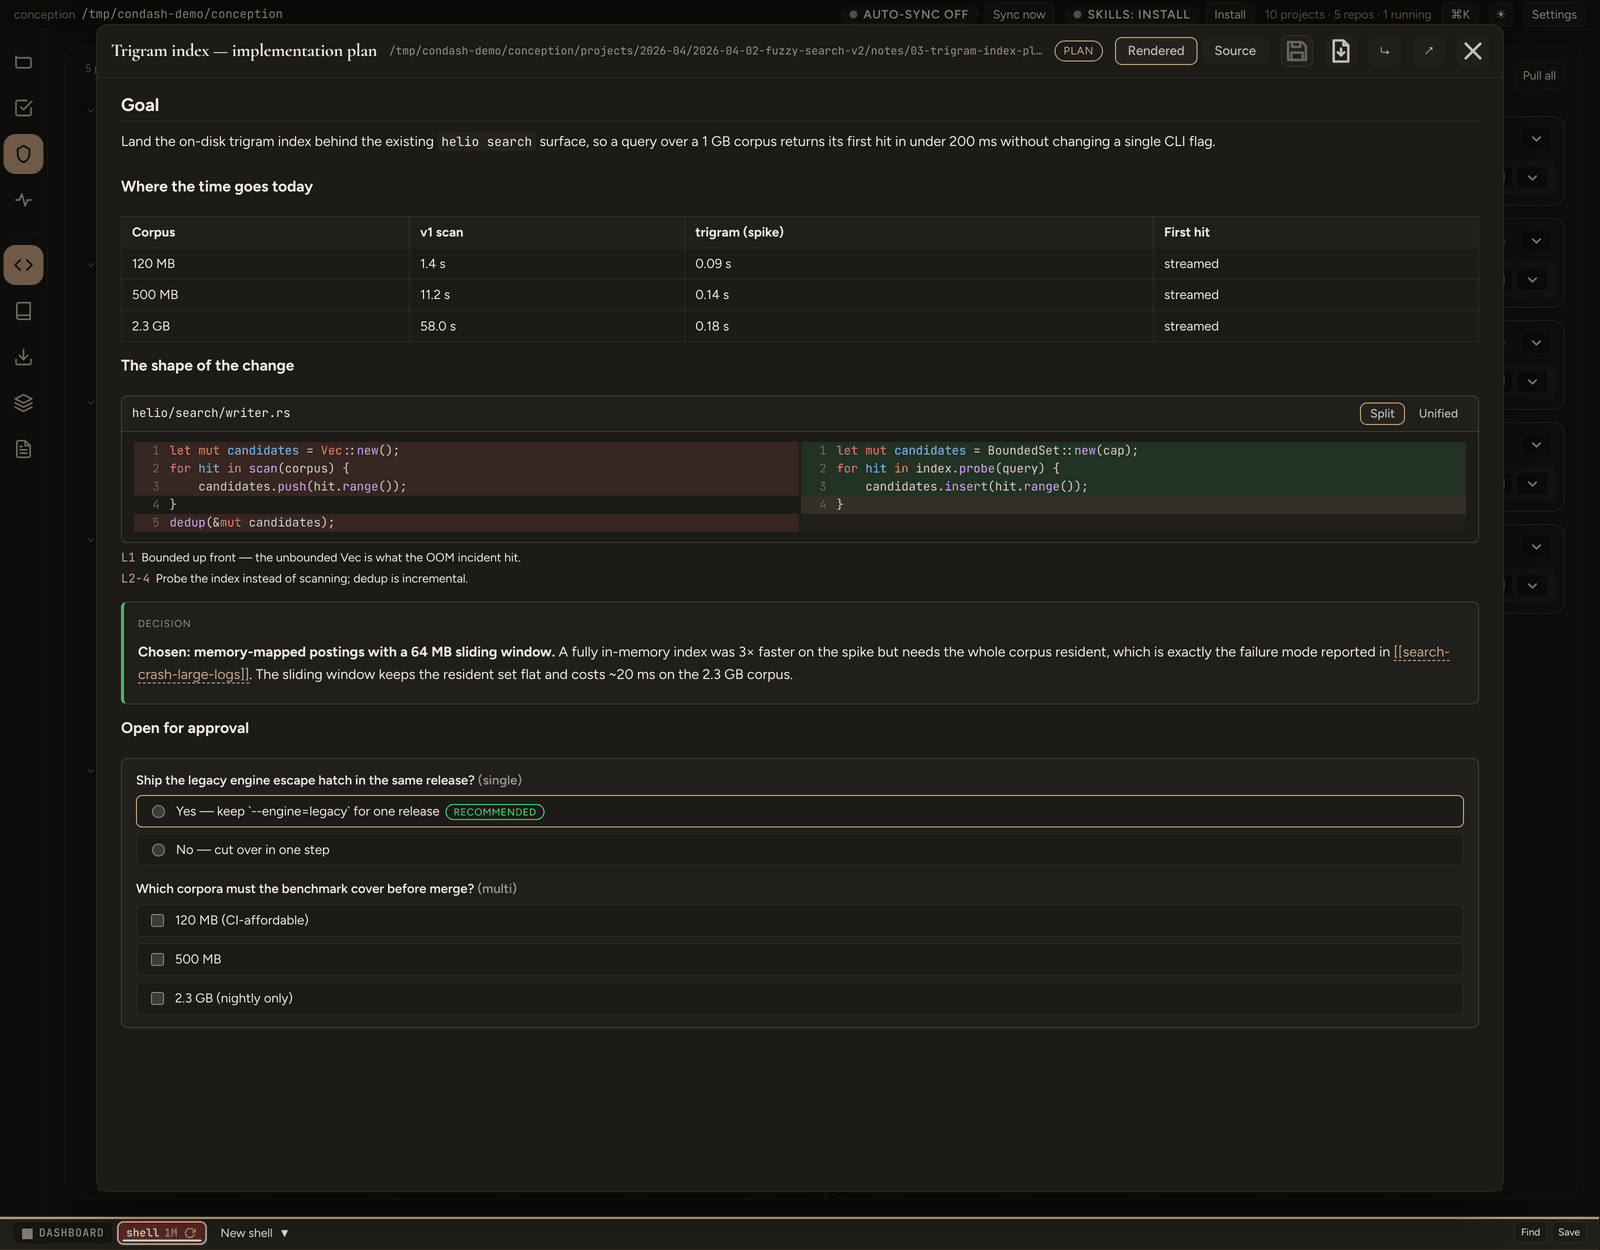Click the PLAN badge
Screen dimensions: 1600x1250
tap(1078, 51)
